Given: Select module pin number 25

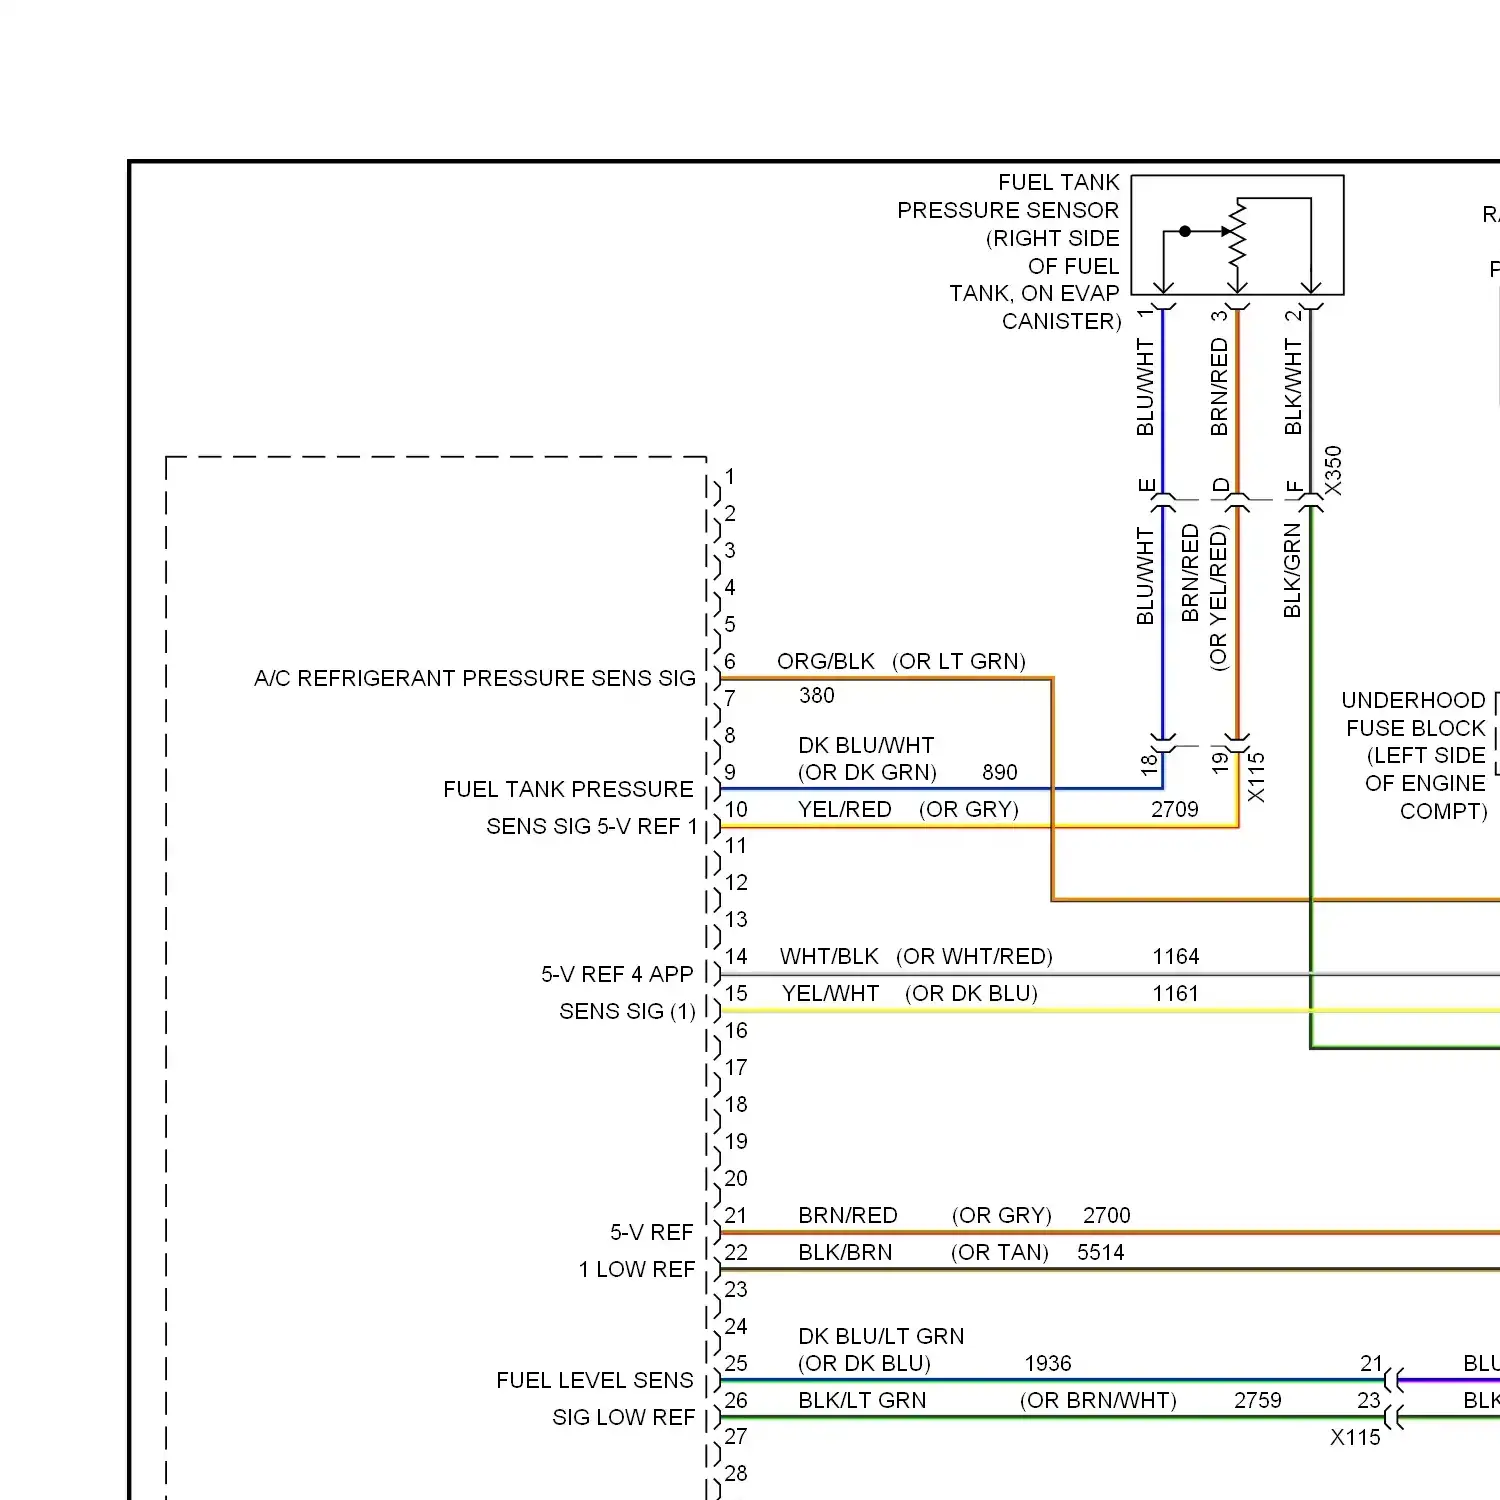Looking at the screenshot, I should coord(736,1363).
